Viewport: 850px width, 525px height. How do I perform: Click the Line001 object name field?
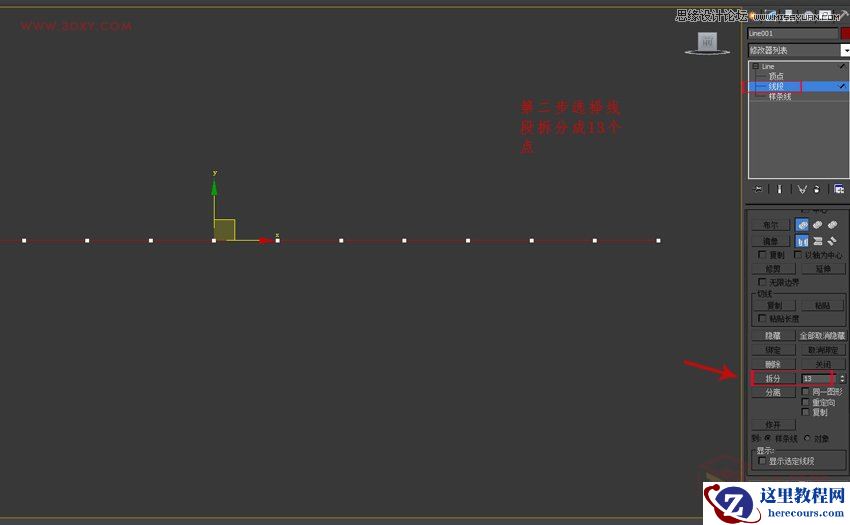[x=793, y=33]
